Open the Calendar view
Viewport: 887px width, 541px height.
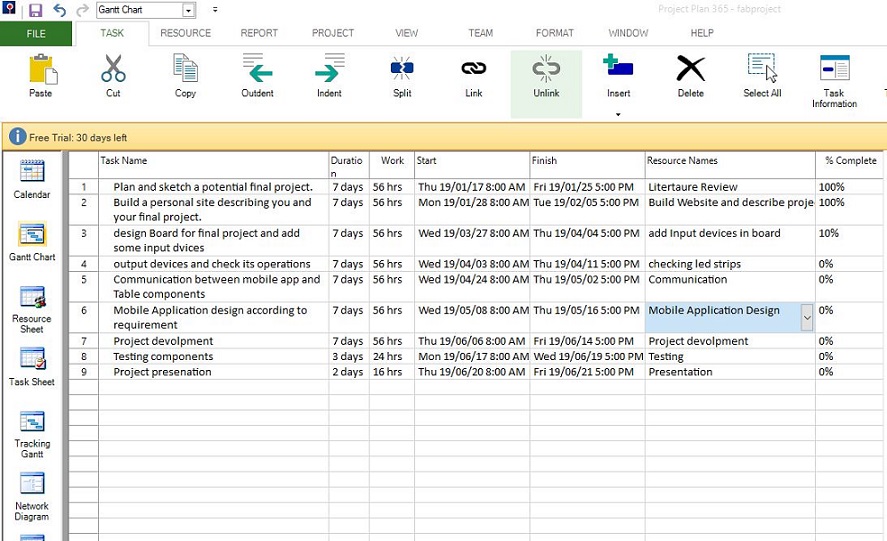click(32, 179)
